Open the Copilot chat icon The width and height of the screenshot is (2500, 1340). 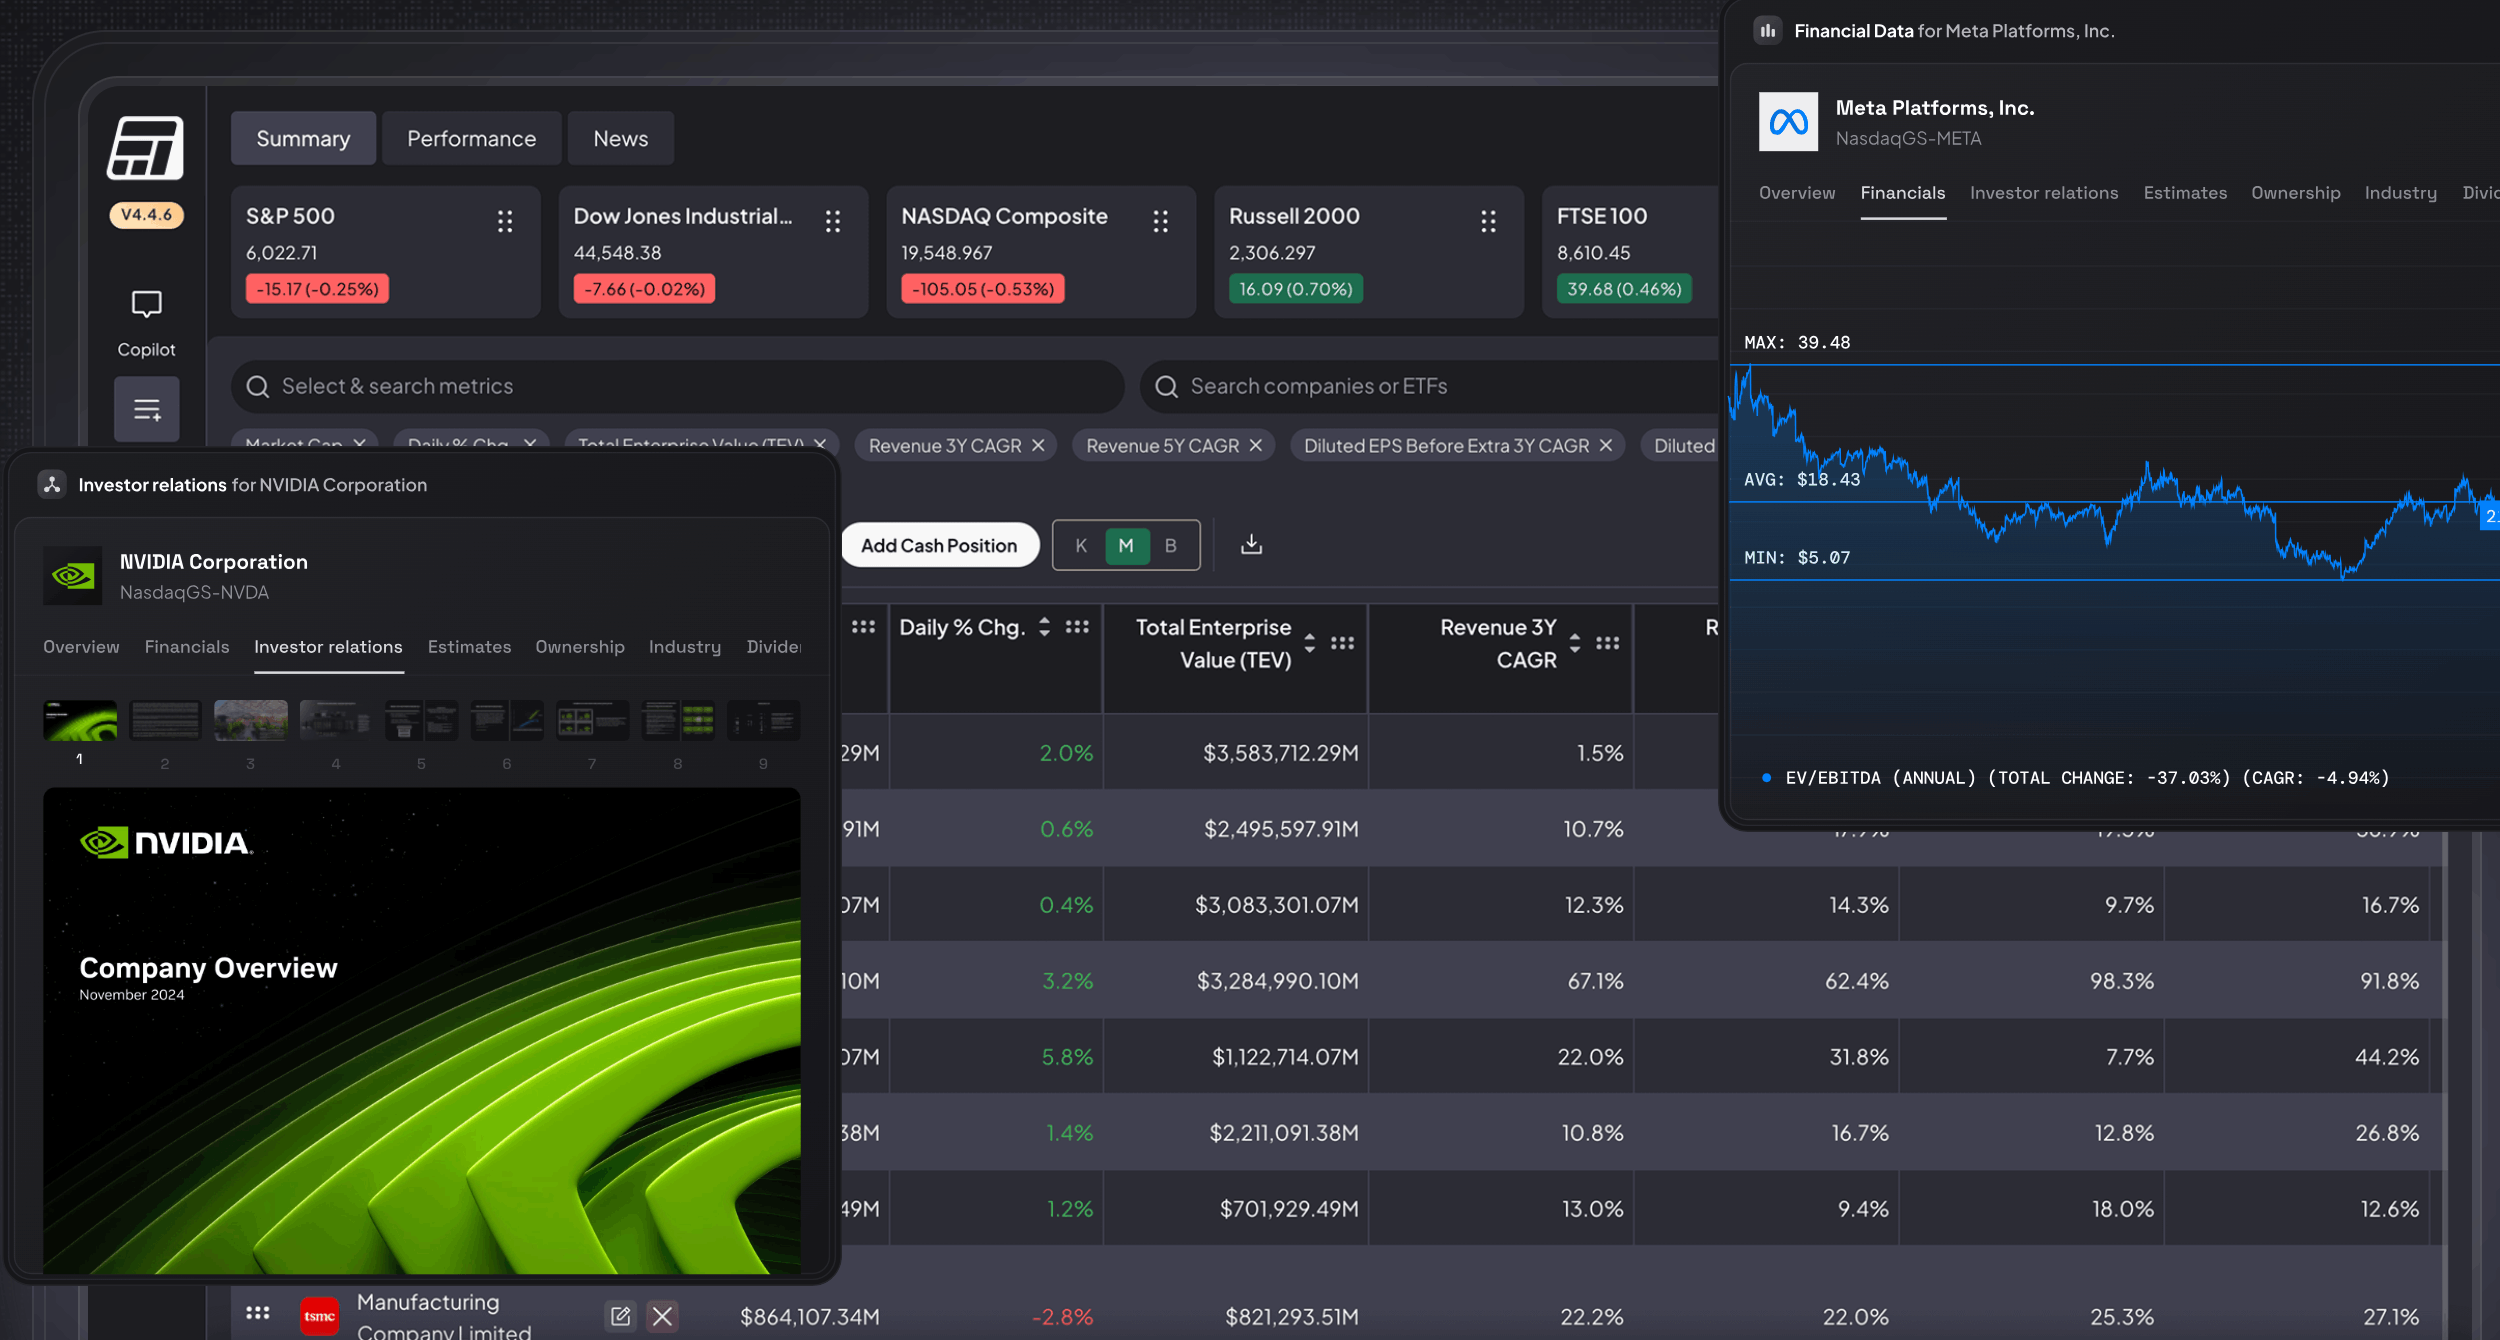point(146,304)
